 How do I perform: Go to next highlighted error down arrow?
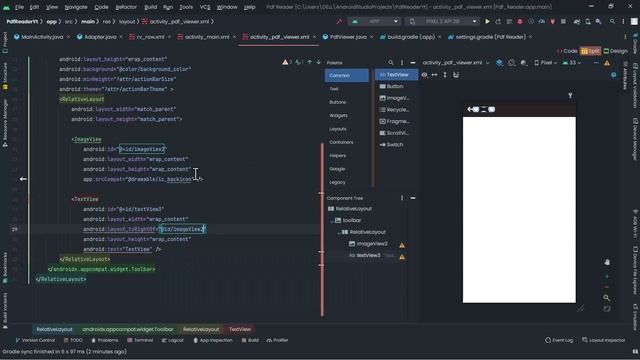(x=318, y=62)
